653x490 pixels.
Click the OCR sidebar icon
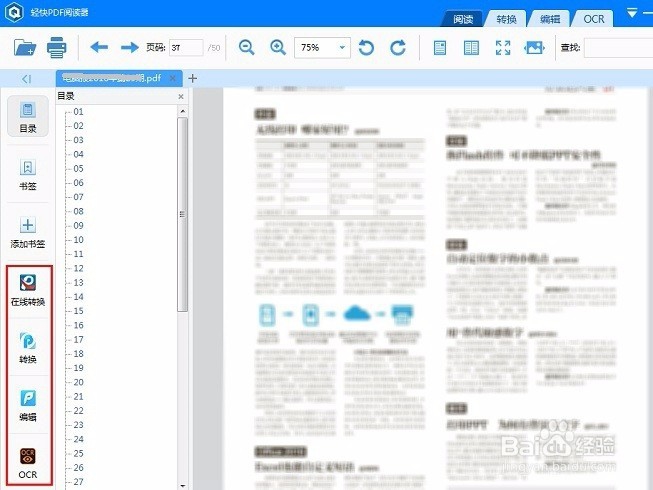tap(28, 463)
